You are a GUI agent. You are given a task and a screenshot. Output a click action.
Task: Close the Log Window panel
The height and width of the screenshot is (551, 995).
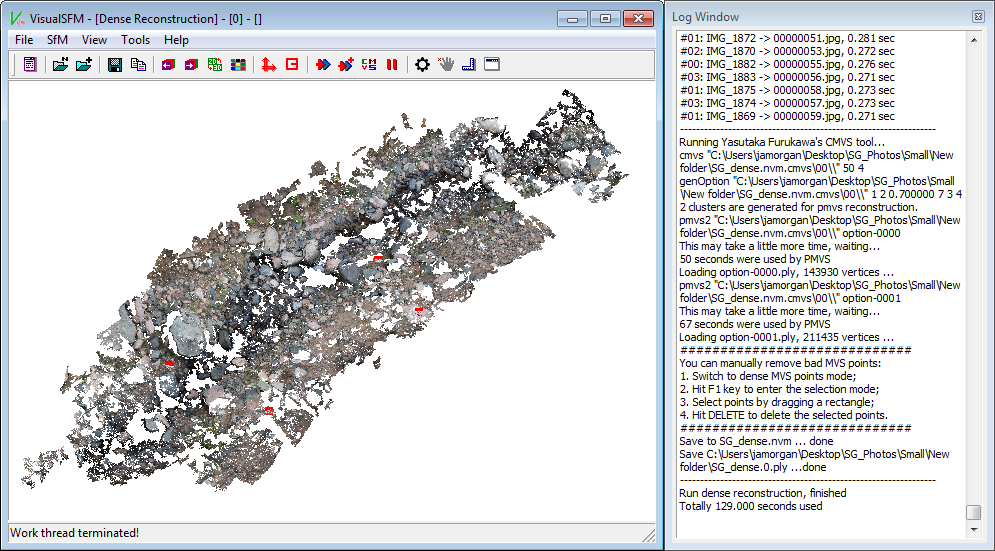click(977, 17)
